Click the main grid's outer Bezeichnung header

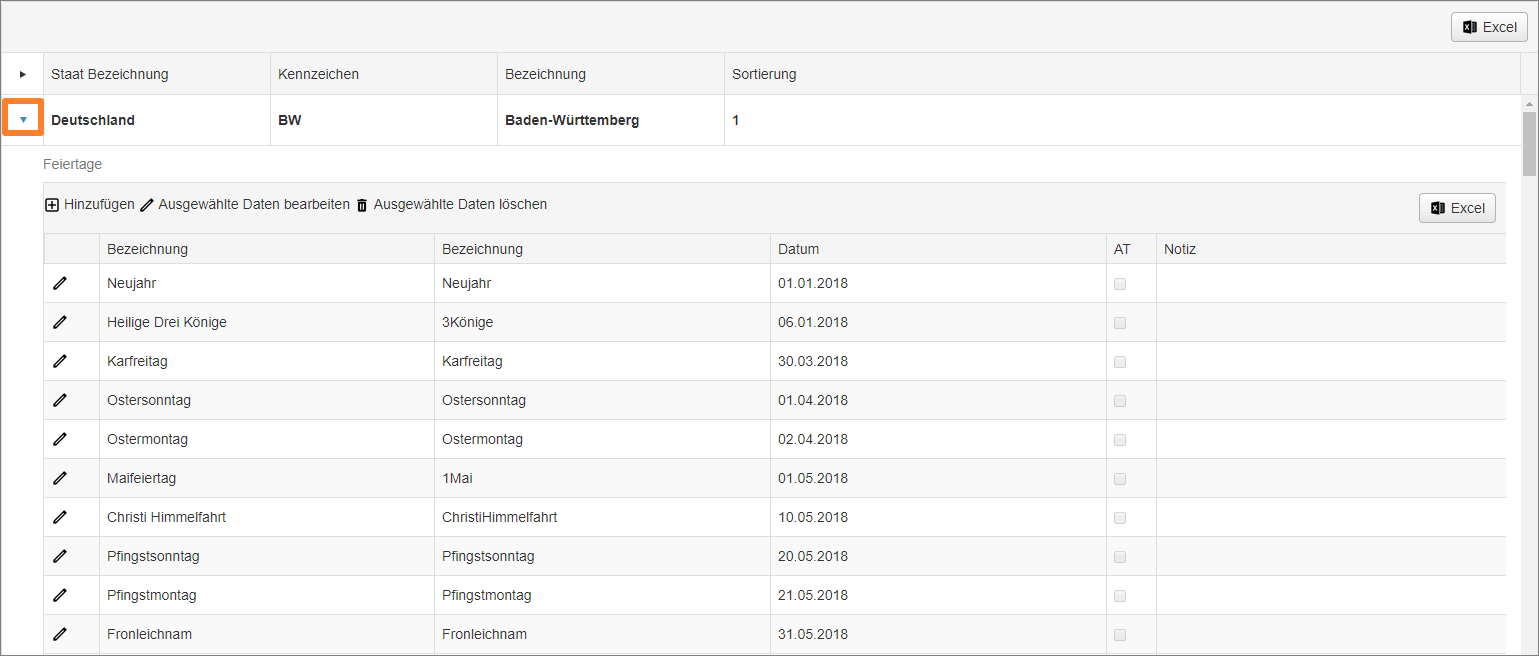coord(611,74)
